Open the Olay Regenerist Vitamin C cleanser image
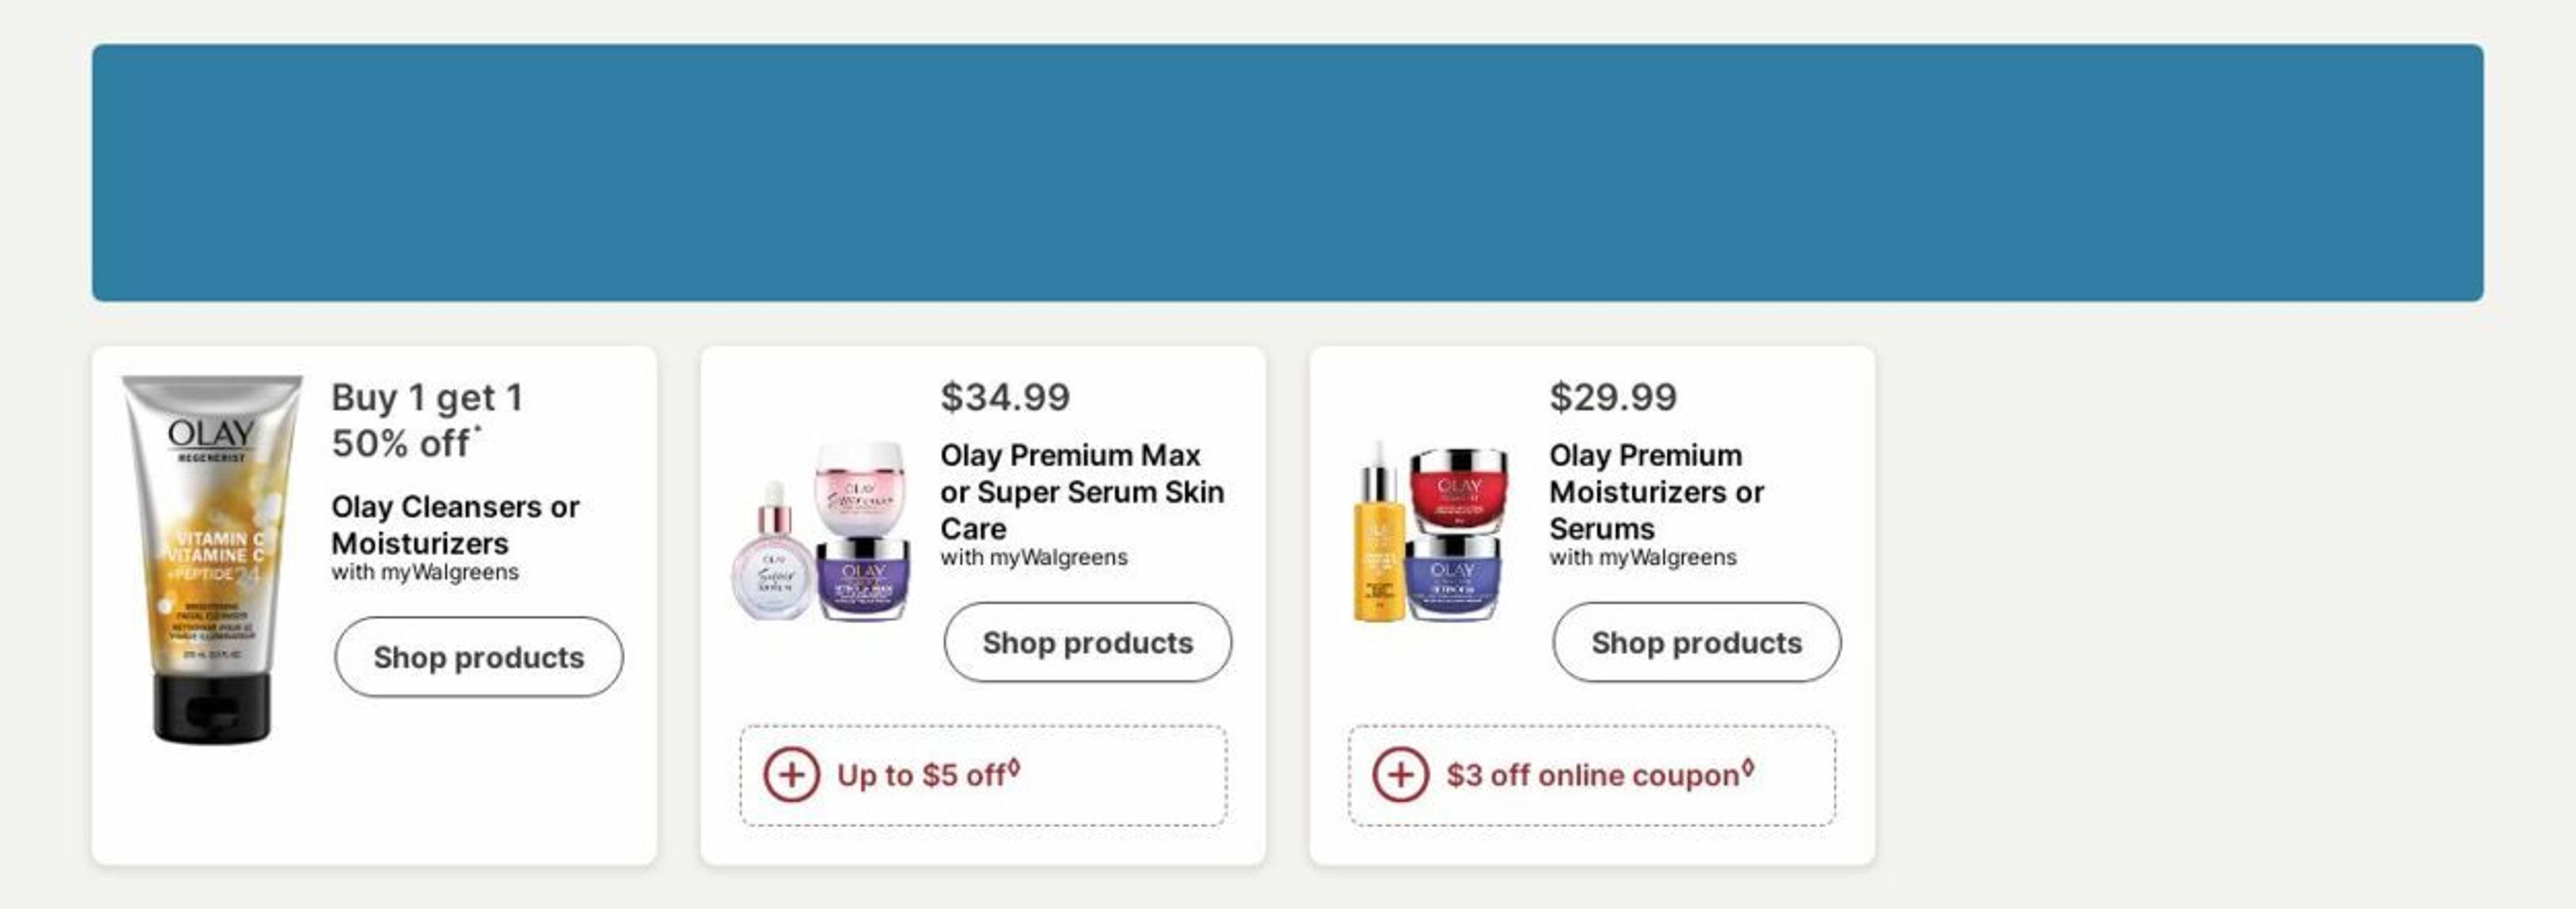2576x909 pixels. point(211,560)
